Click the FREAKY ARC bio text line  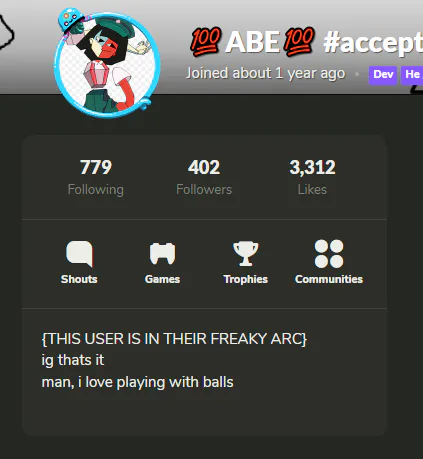tap(174, 339)
